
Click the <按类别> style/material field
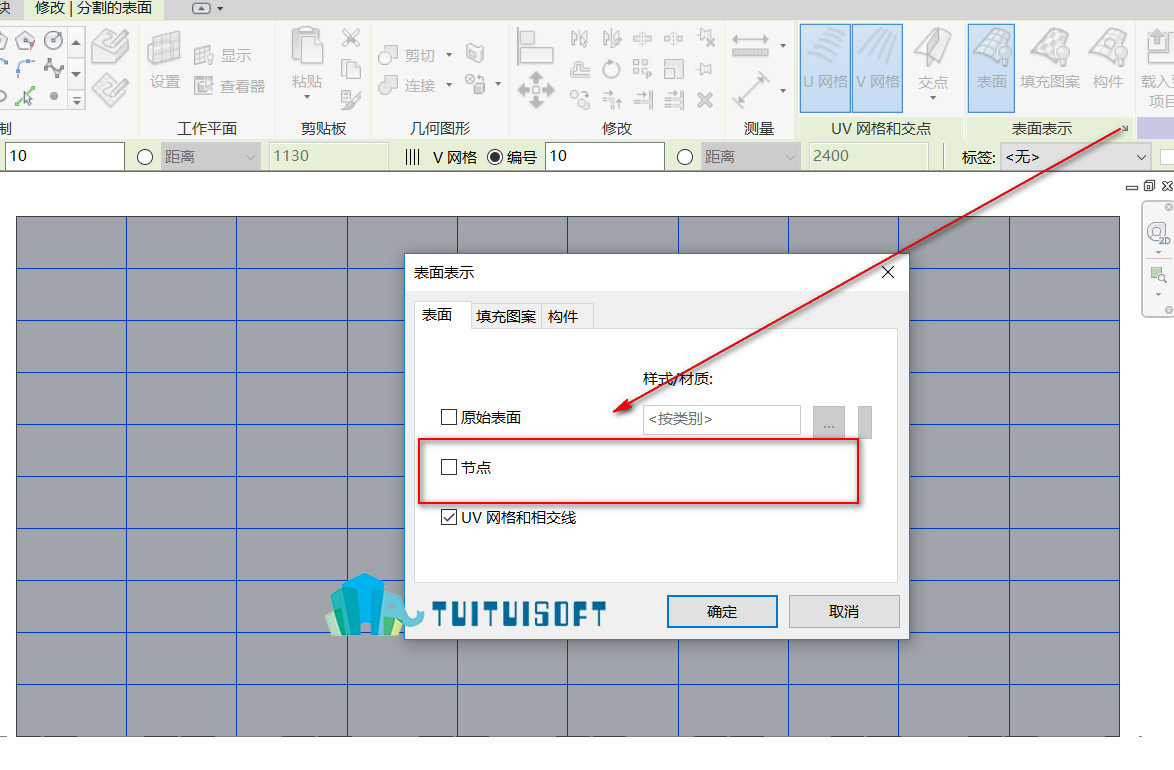click(722, 419)
